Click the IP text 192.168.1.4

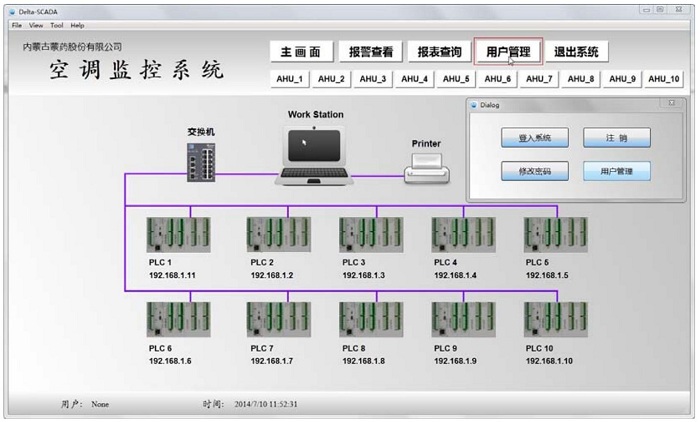click(455, 275)
